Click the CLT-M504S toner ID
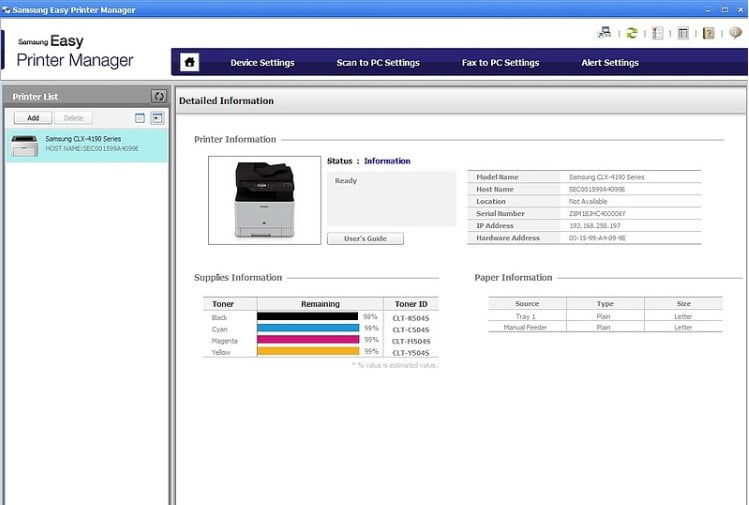The height and width of the screenshot is (505, 749). pyautogui.click(x=411, y=341)
